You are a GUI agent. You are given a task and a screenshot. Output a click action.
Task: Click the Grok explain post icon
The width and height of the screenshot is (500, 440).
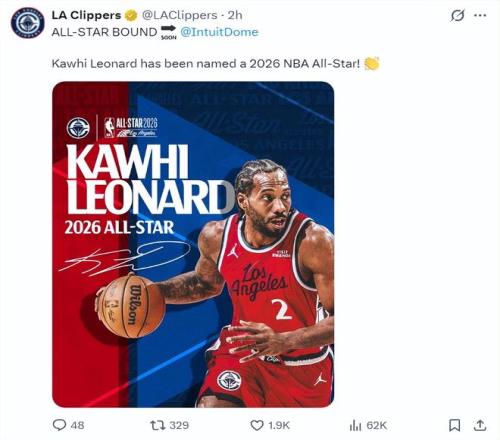(x=457, y=15)
